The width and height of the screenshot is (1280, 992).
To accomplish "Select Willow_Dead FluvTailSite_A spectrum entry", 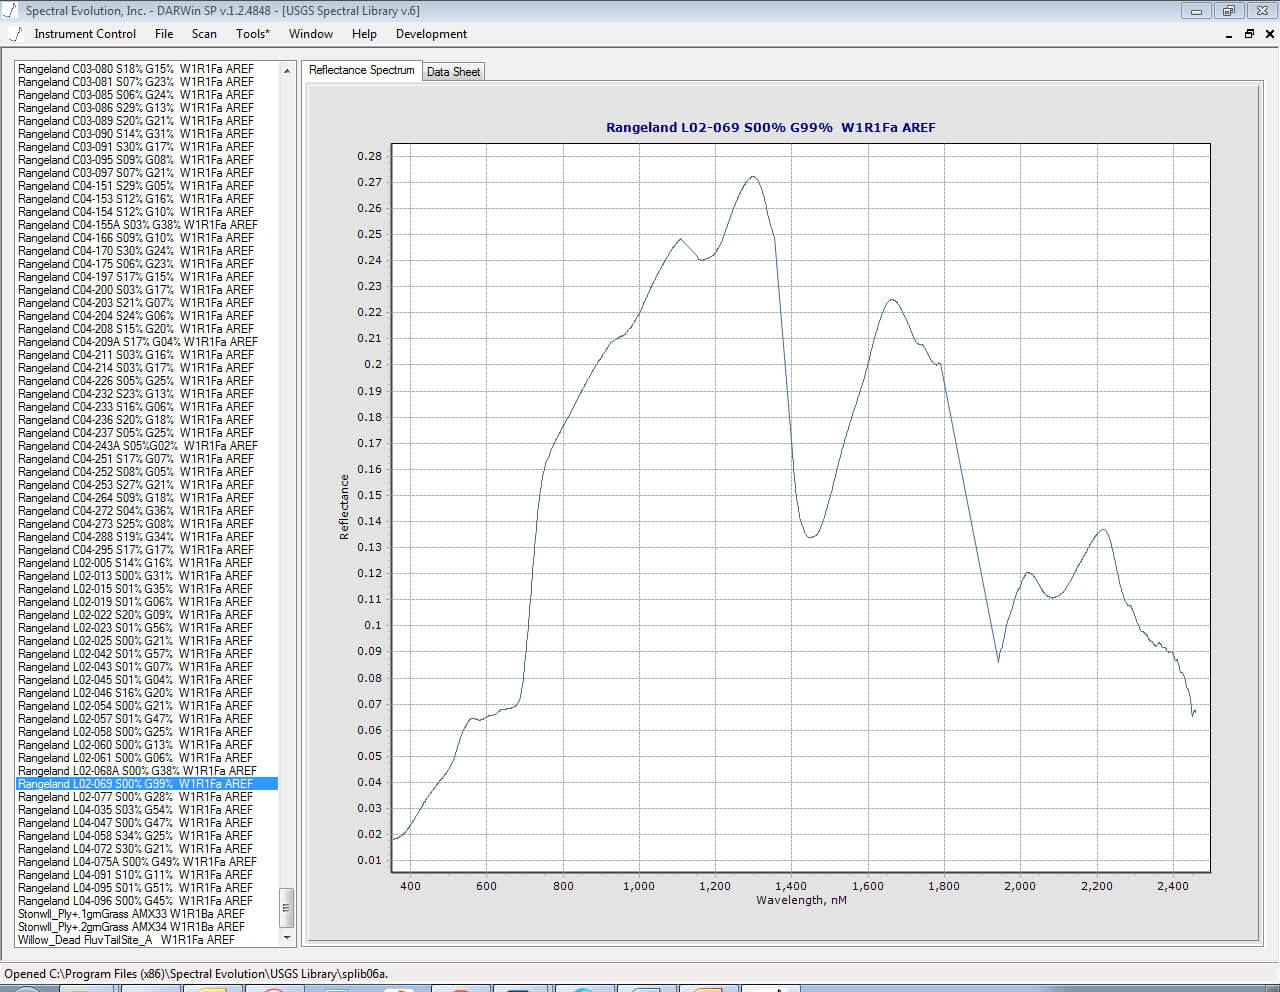I will click(x=126, y=940).
